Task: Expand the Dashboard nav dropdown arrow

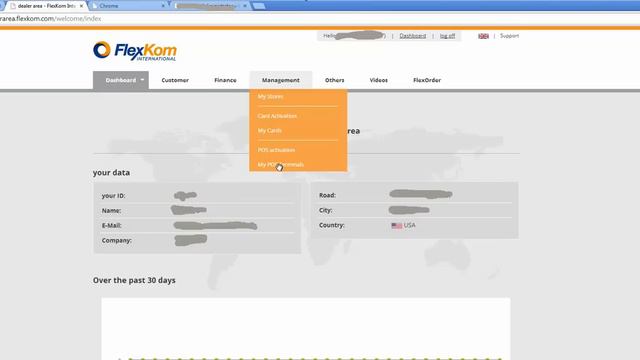Action: (x=142, y=80)
